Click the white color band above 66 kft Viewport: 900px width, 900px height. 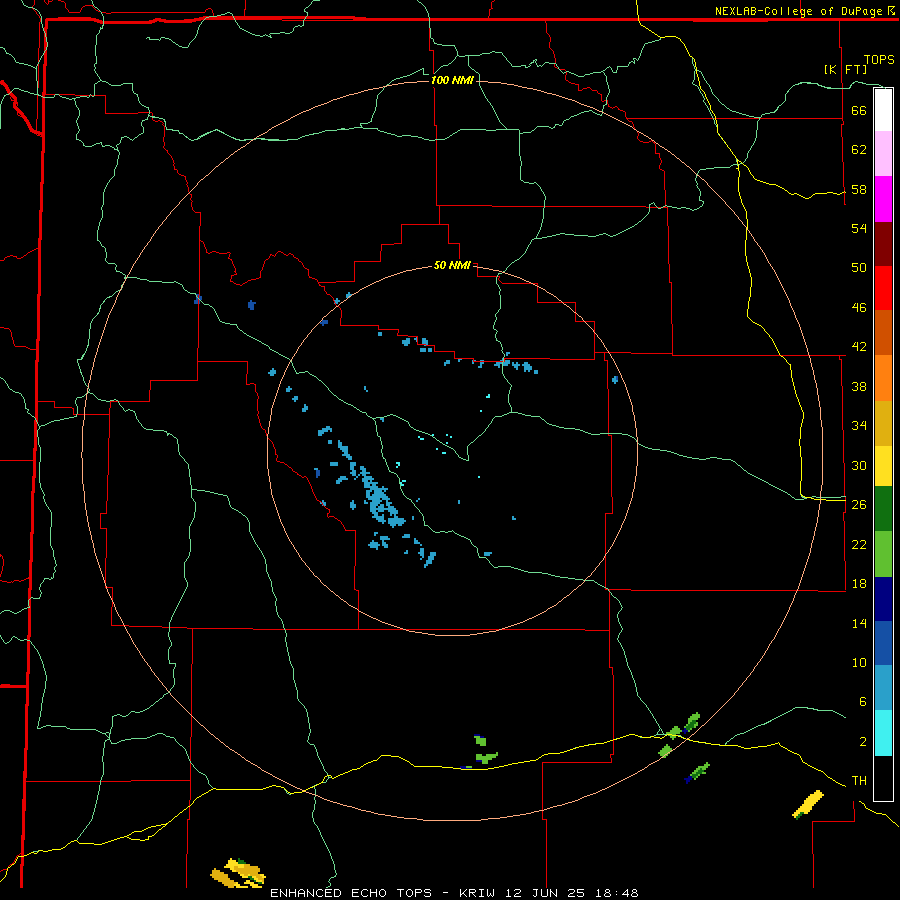point(883,110)
